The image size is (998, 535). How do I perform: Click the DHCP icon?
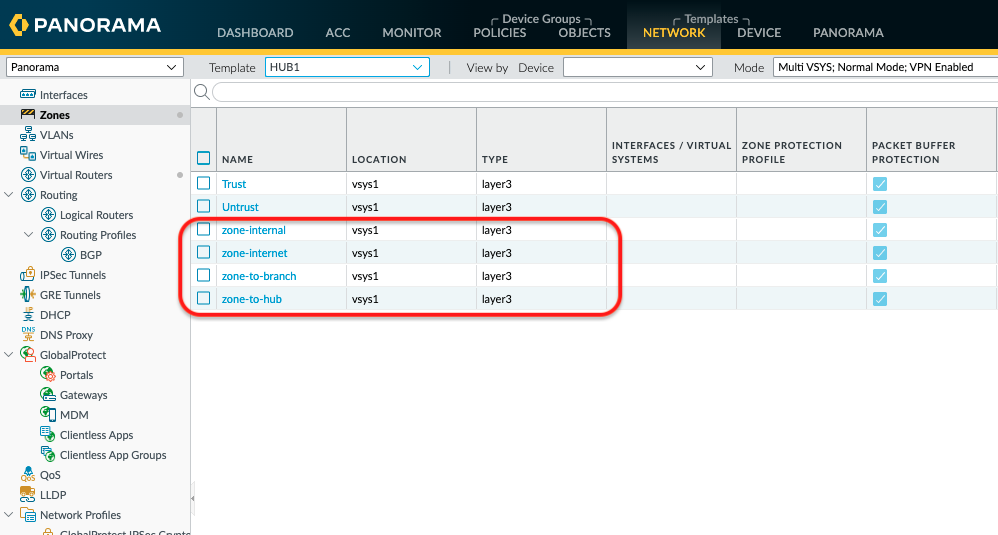tap(28, 314)
